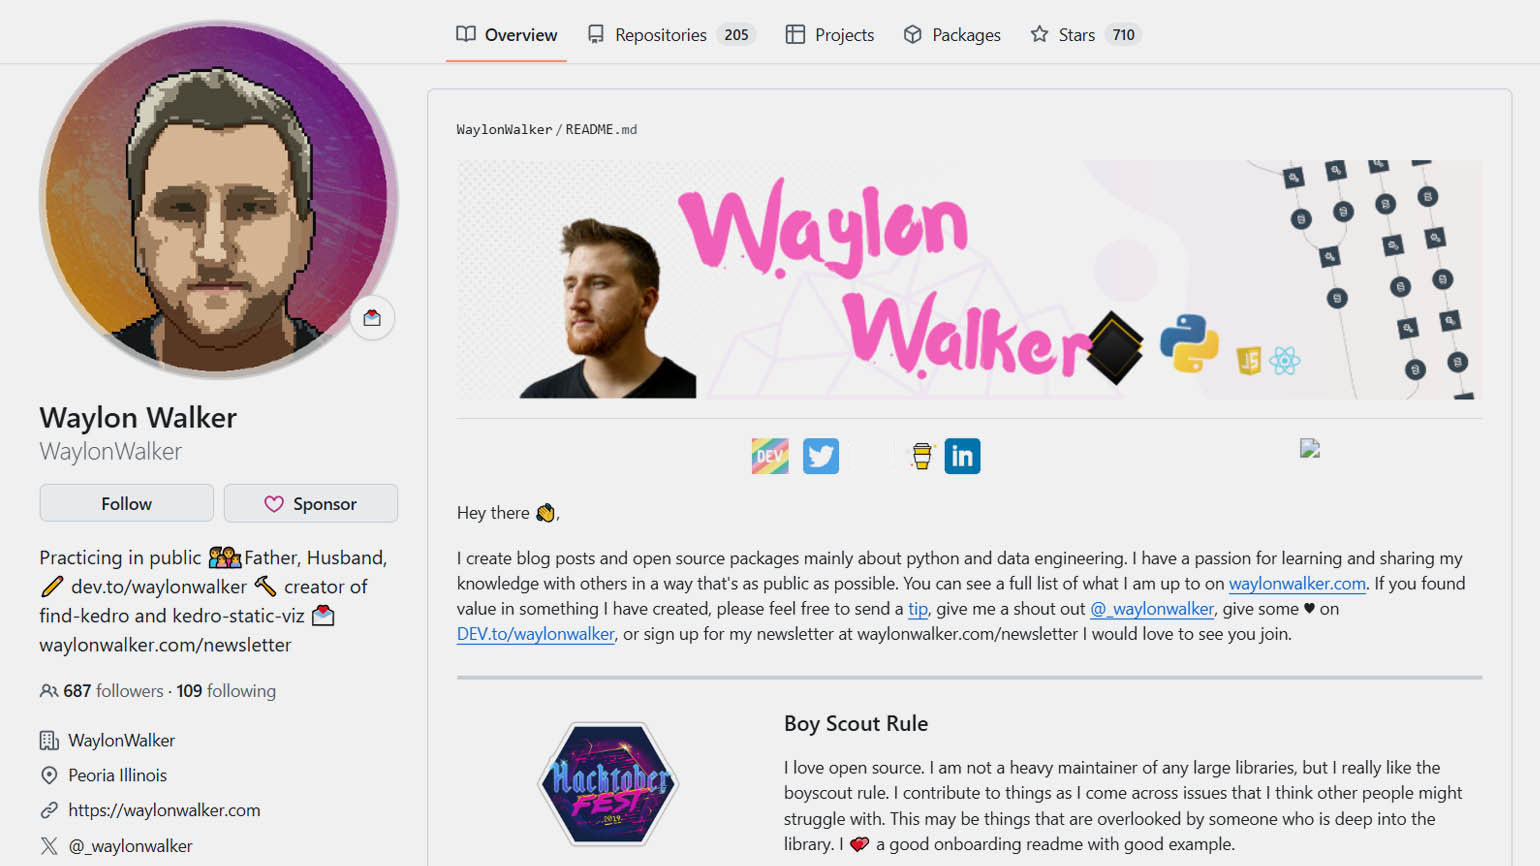Open the LinkedIn badge icon
This screenshot has height=866, width=1540.
click(x=962, y=456)
